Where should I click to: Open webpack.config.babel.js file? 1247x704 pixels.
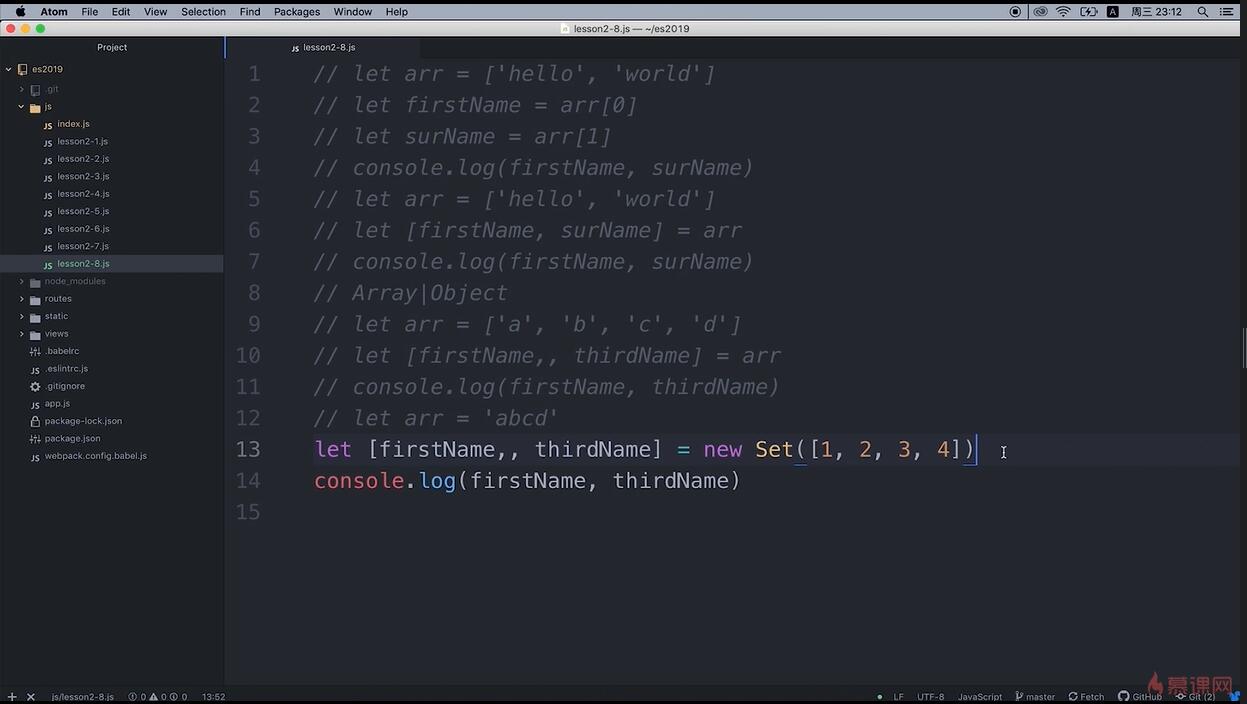pyautogui.click(x=95, y=456)
